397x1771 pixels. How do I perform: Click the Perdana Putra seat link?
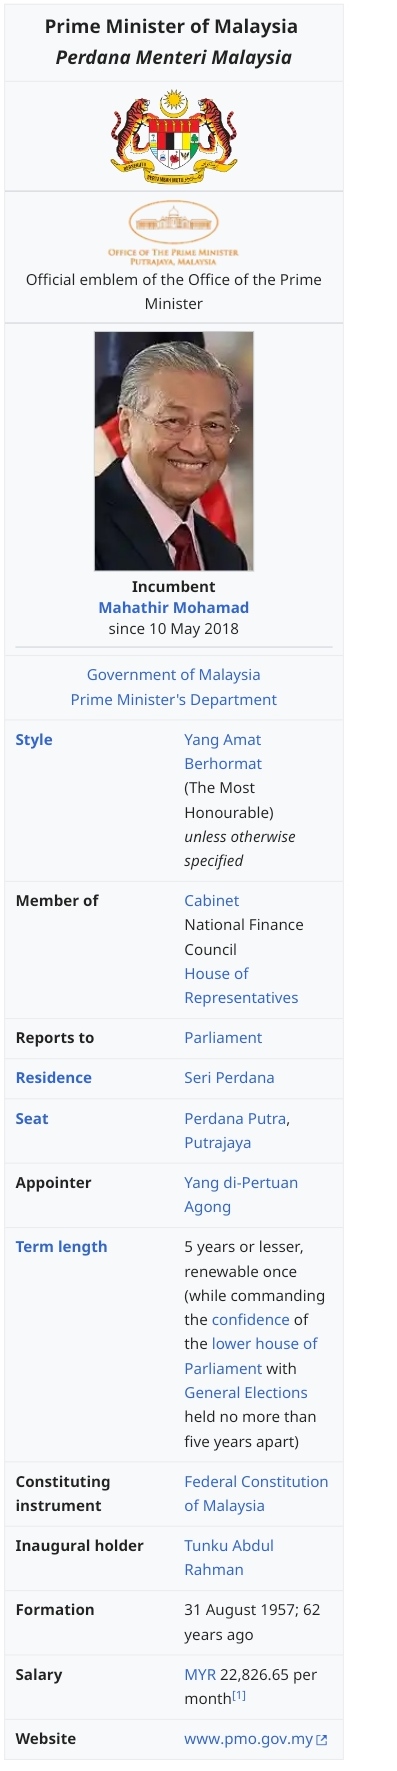pyautogui.click(x=235, y=1119)
